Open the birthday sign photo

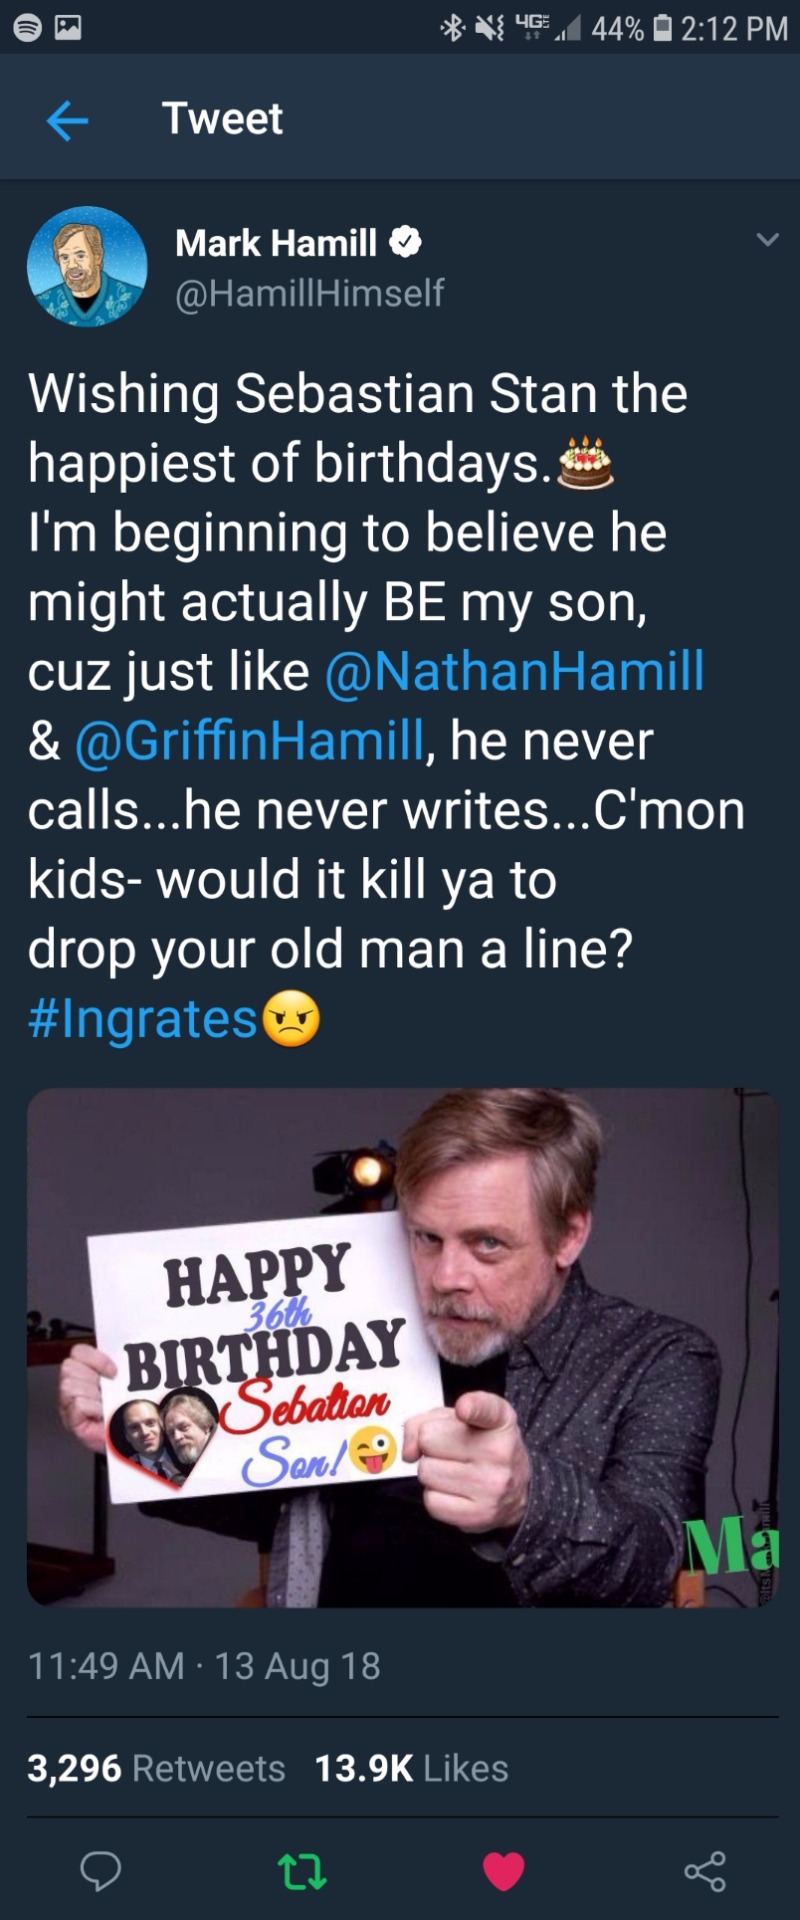(x=402, y=1347)
